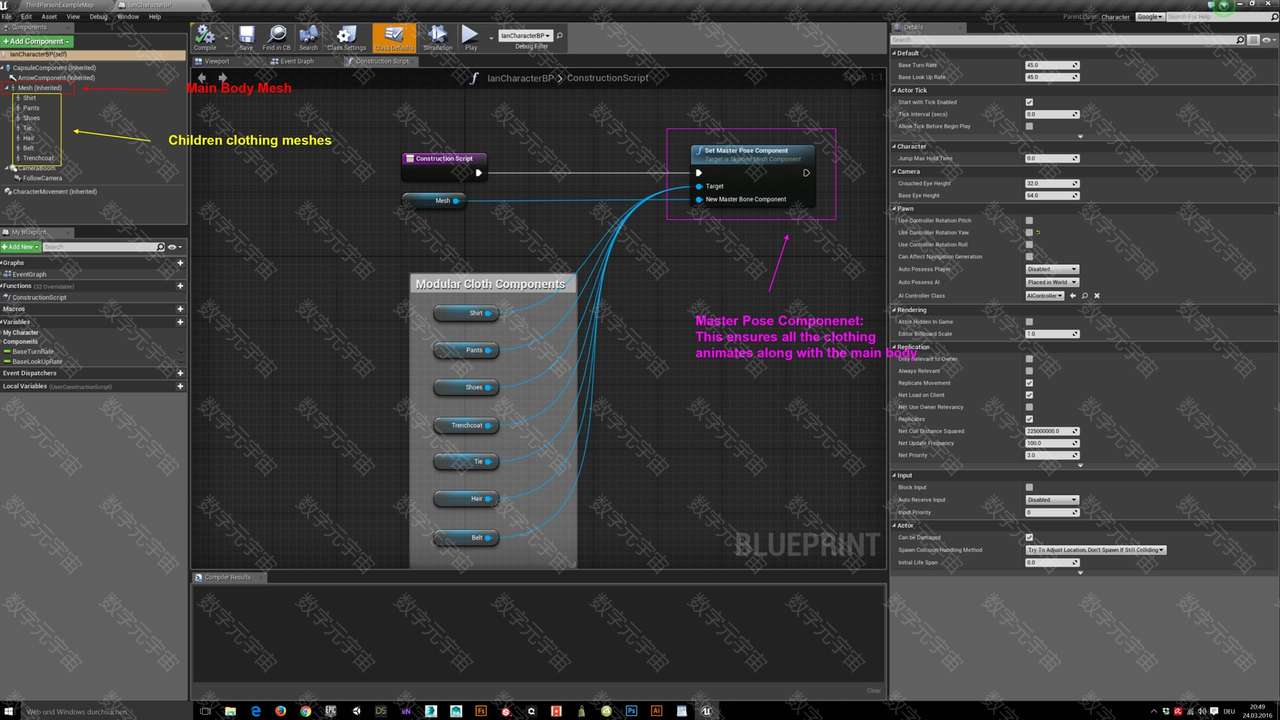Open the Search toolbar icon
This screenshot has height=720, width=1280.
coord(308,38)
